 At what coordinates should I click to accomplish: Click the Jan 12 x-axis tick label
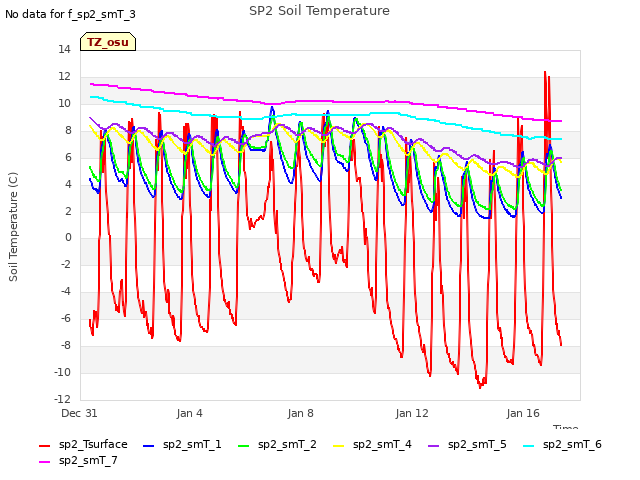412,413
